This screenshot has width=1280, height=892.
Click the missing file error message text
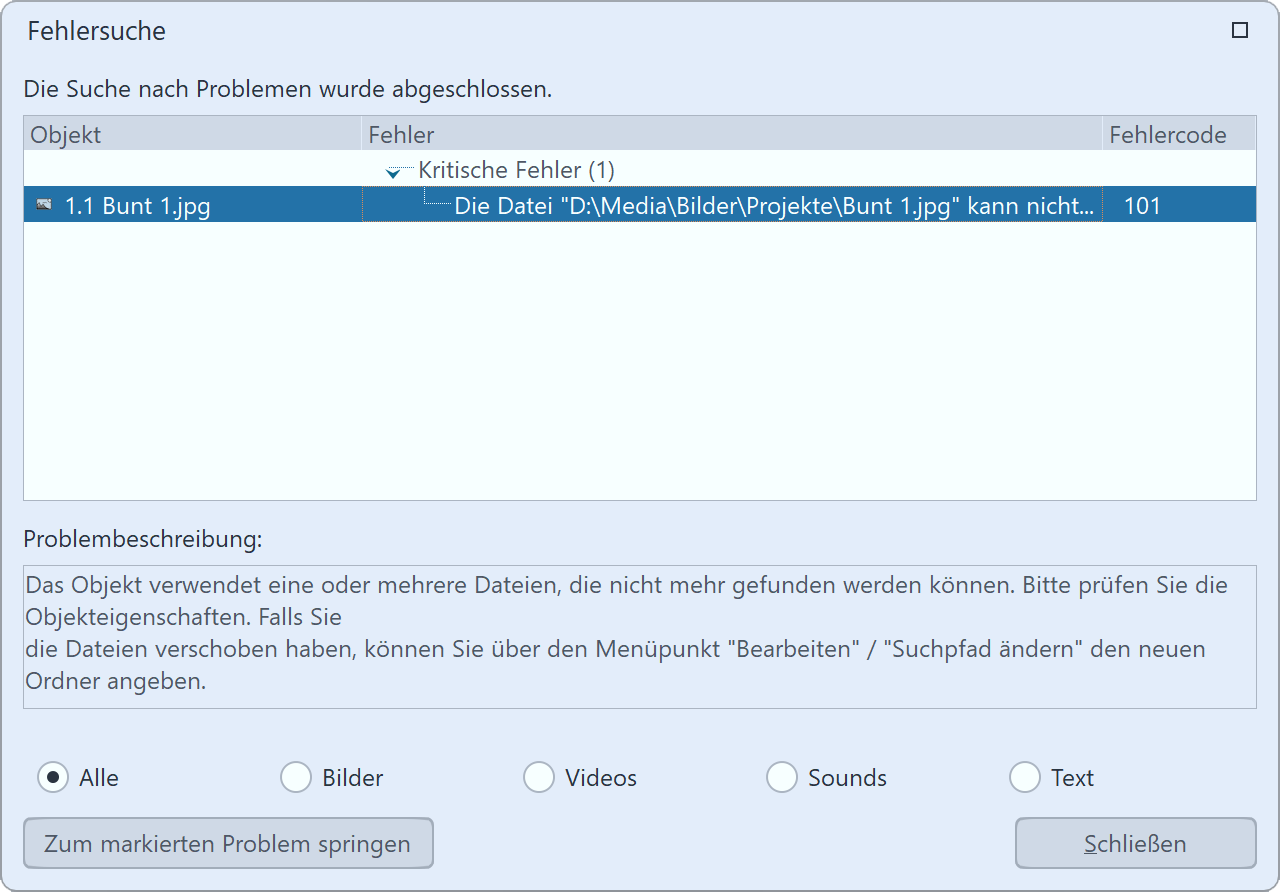[773, 206]
